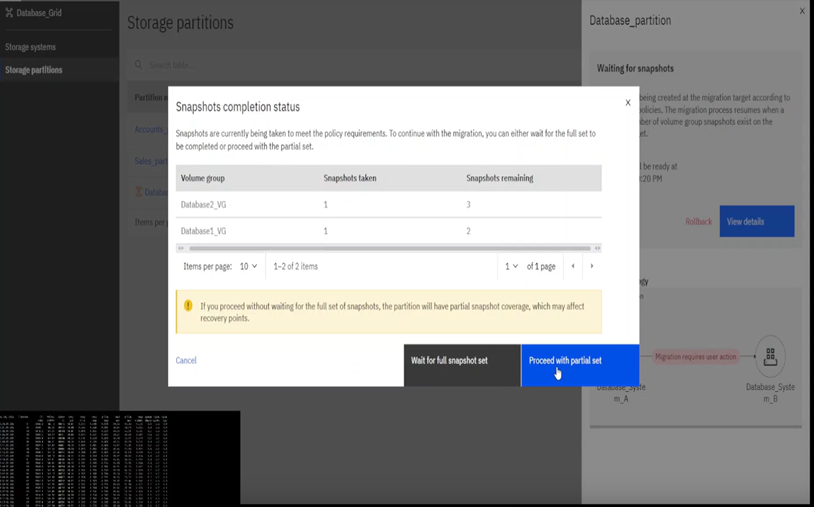
Task: Close the Snapshots completion status dialog
Action: (628, 102)
